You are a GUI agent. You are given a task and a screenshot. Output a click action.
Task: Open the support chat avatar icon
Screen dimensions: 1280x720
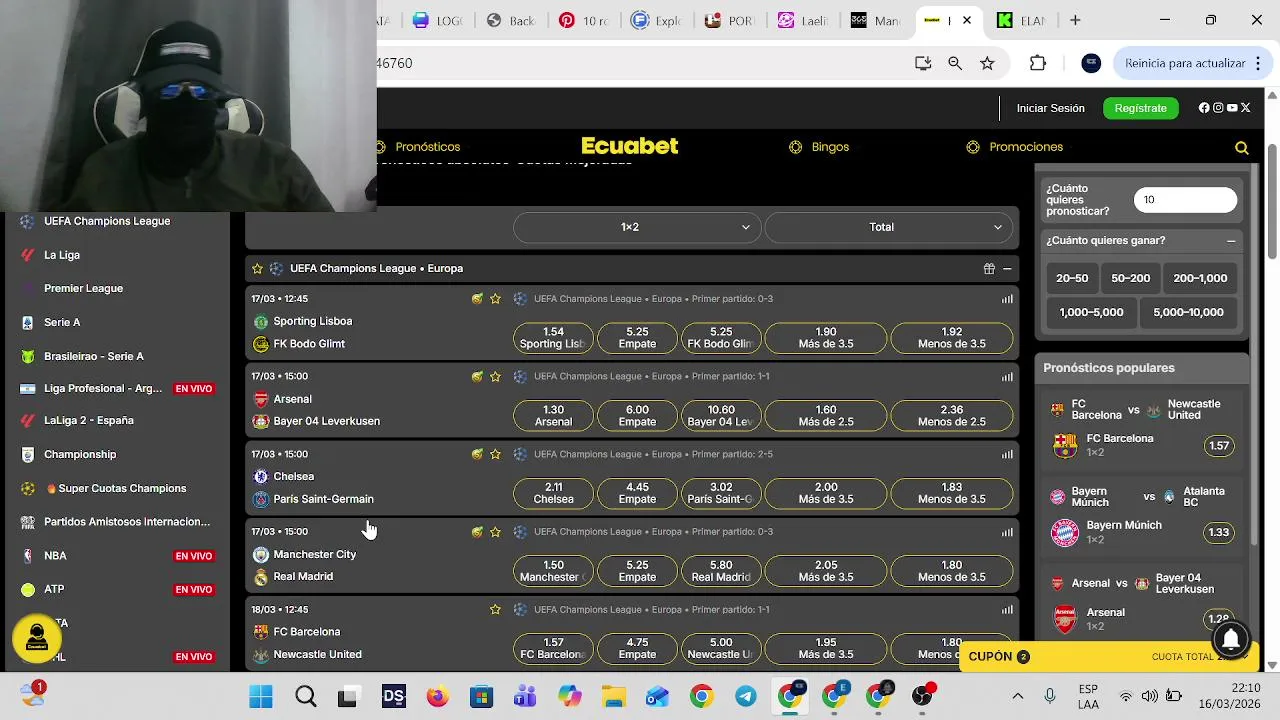[37, 637]
